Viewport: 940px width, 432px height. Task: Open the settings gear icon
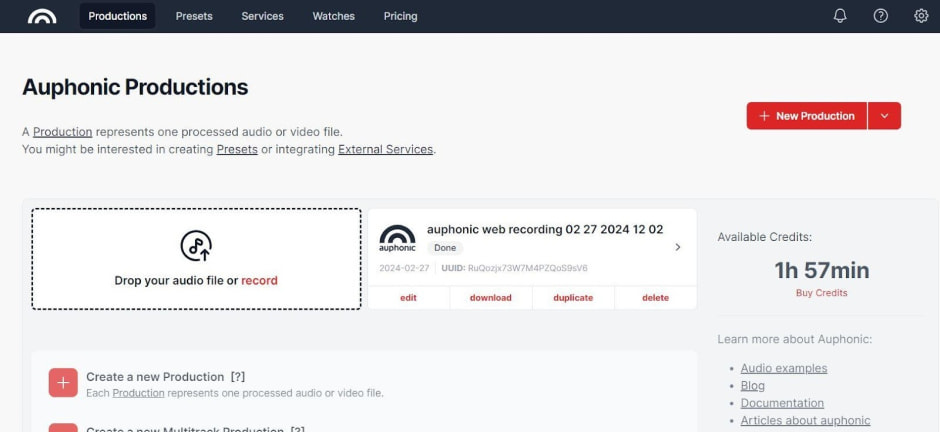click(x=921, y=16)
